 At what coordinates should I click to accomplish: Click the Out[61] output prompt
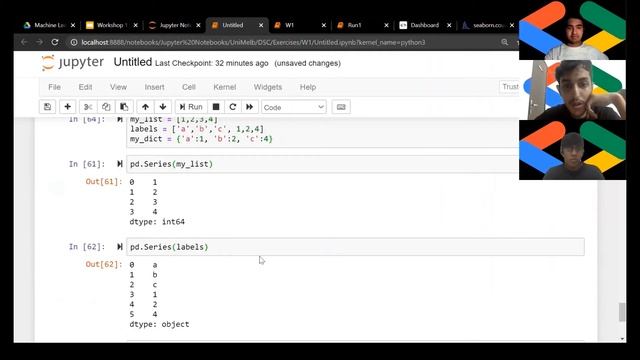[x=104, y=181]
